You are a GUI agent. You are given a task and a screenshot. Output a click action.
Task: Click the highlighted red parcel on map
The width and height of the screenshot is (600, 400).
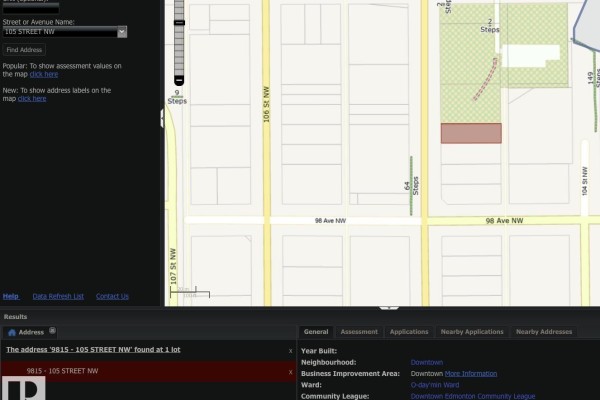[471, 133]
